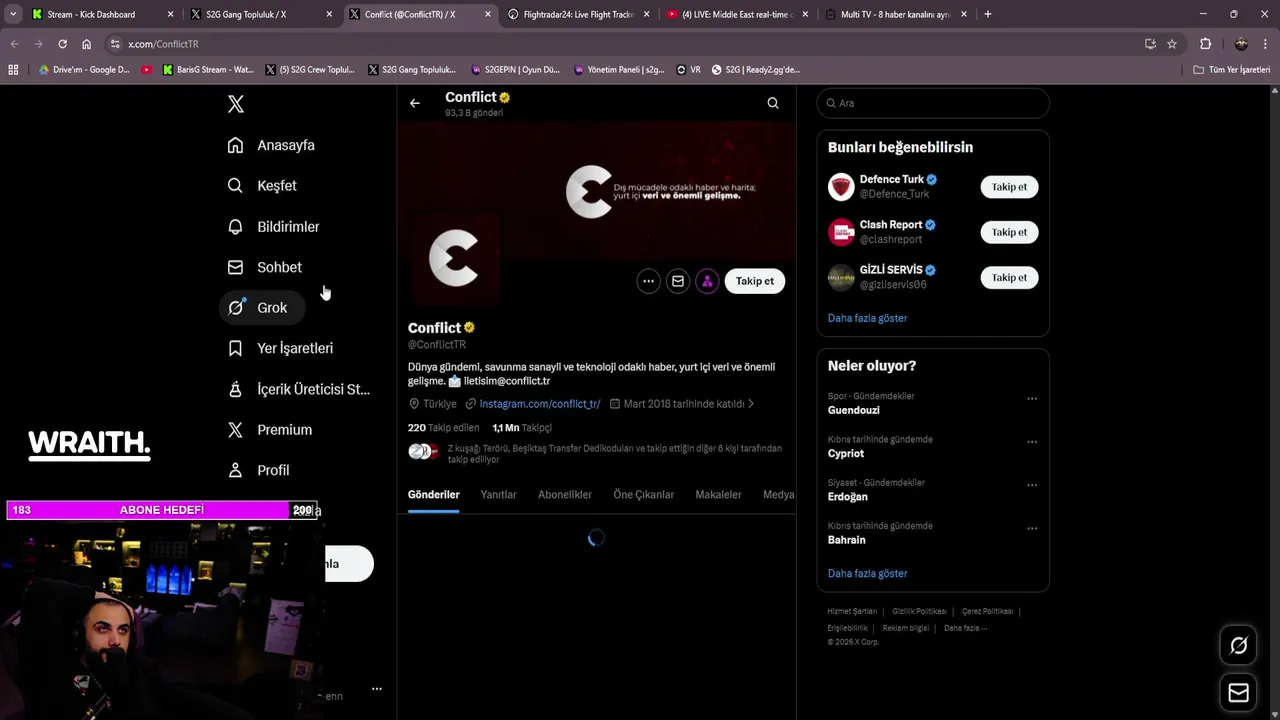Follow GİZLİ SERVİS account
The image size is (1280, 720).
click(x=1009, y=278)
